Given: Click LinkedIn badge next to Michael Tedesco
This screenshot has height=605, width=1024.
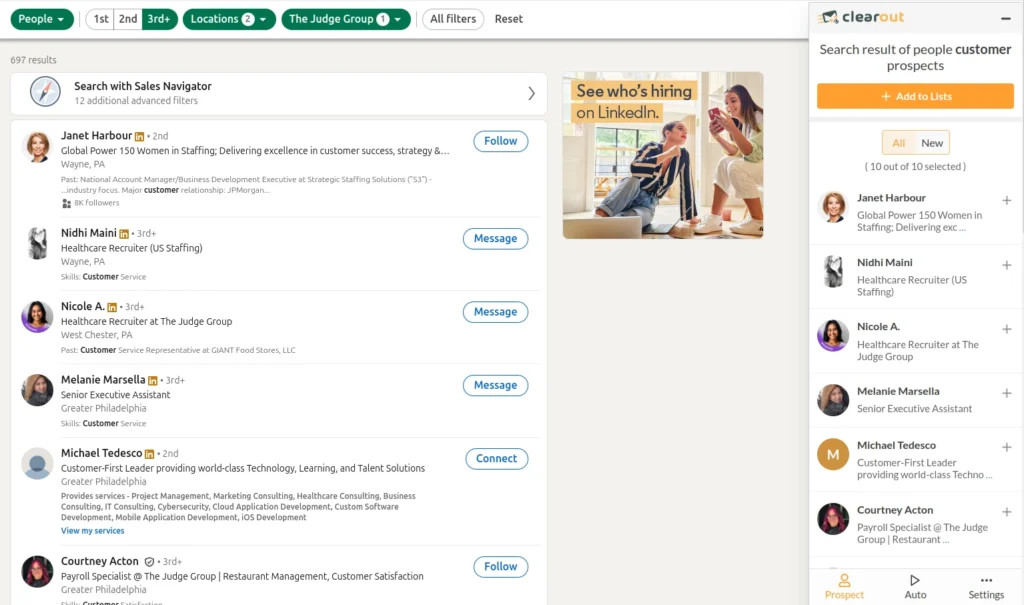Looking at the screenshot, I should pyautogui.click(x=149, y=454).
